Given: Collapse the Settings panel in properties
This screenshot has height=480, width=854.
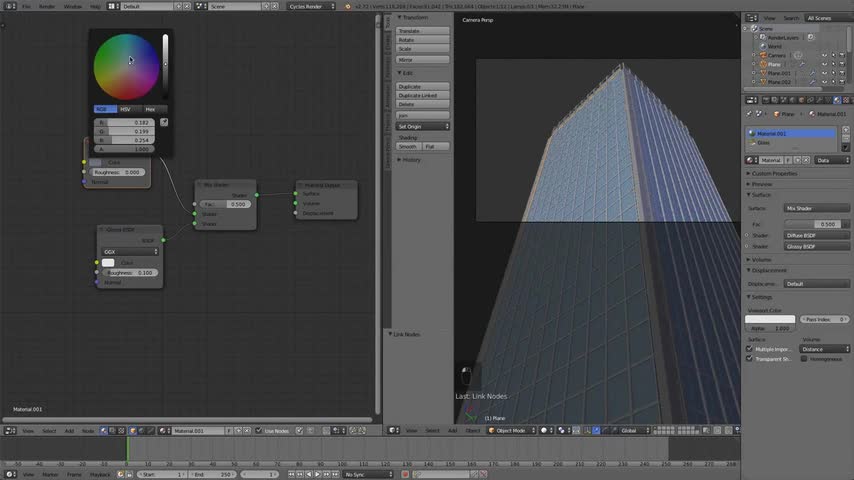Looking at the screenshot, I should click(x=761, y=297).
